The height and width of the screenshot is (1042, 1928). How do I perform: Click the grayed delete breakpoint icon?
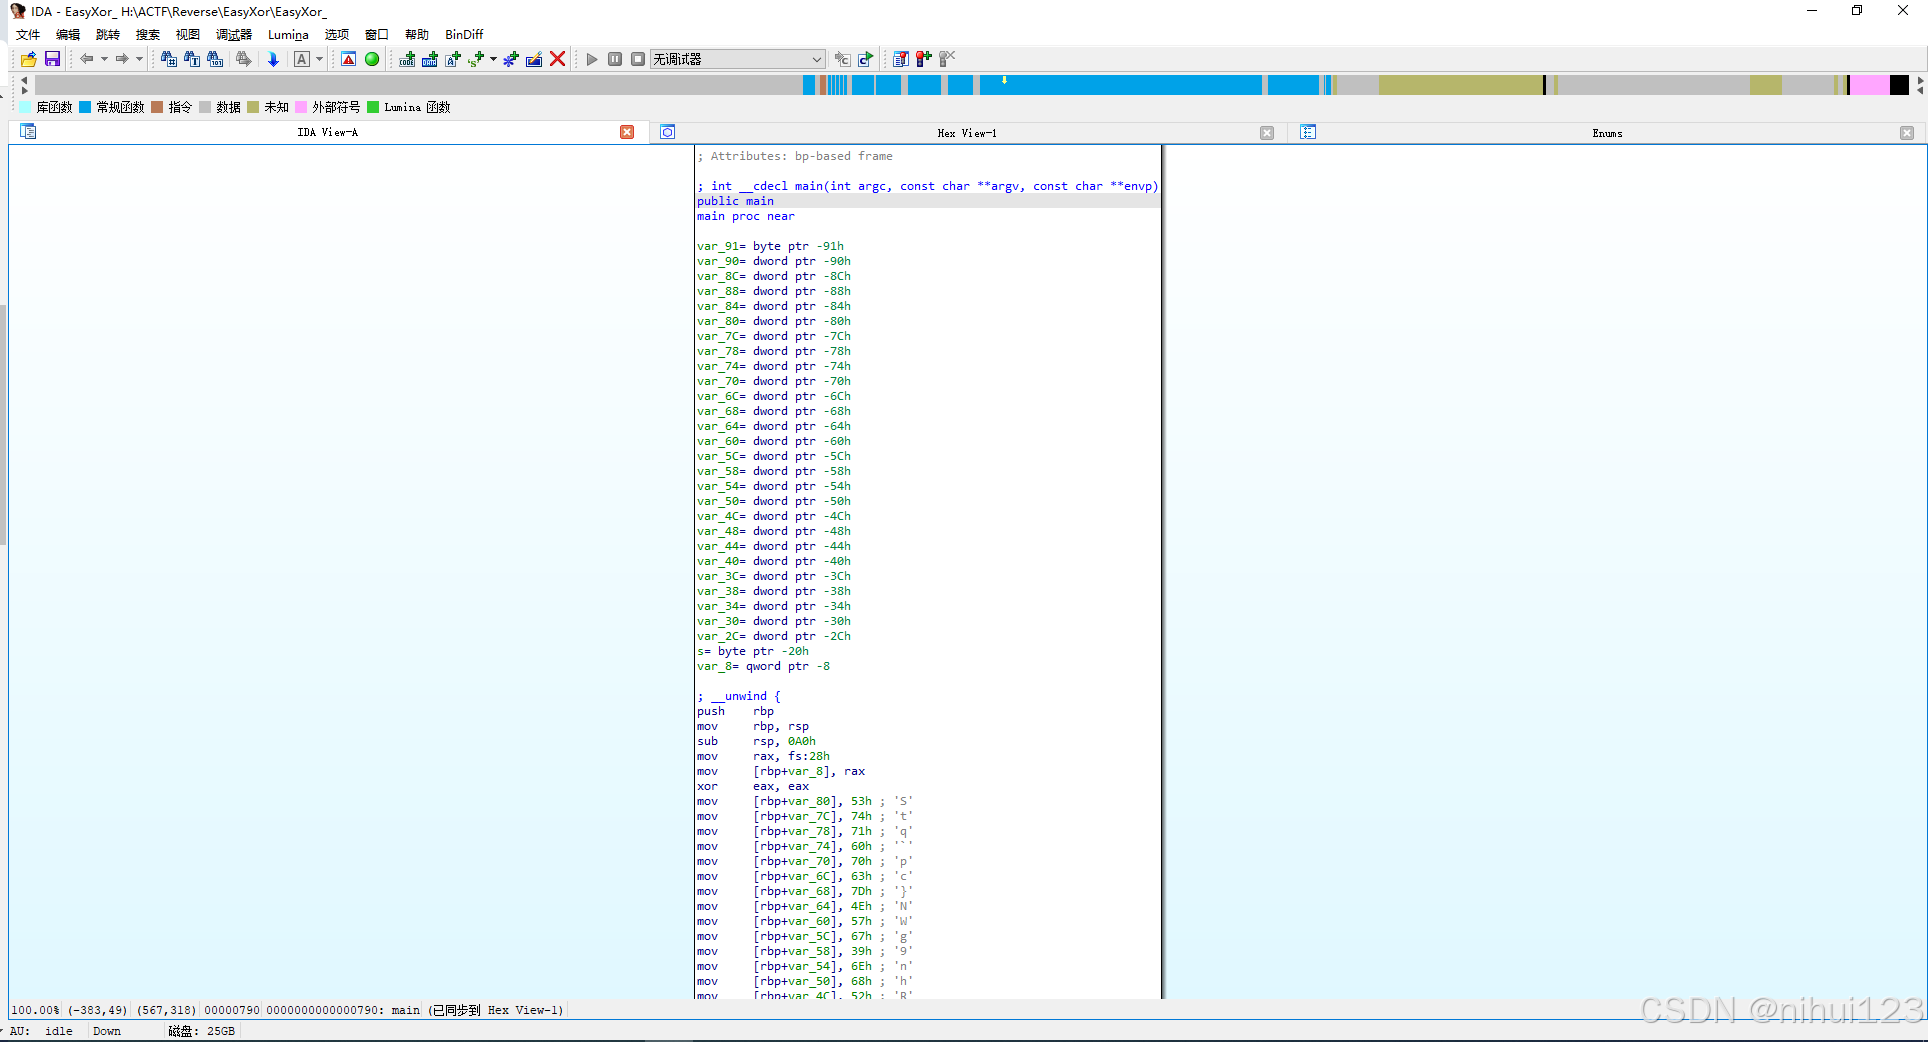(x=947, y=59)
